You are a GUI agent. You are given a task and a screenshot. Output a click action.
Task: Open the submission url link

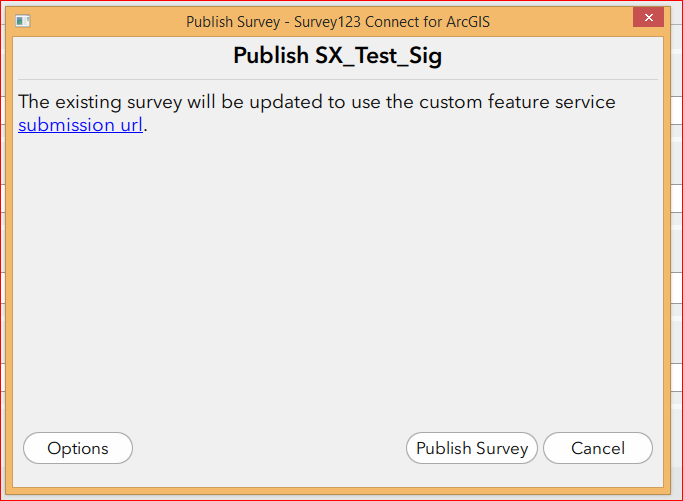81,126
